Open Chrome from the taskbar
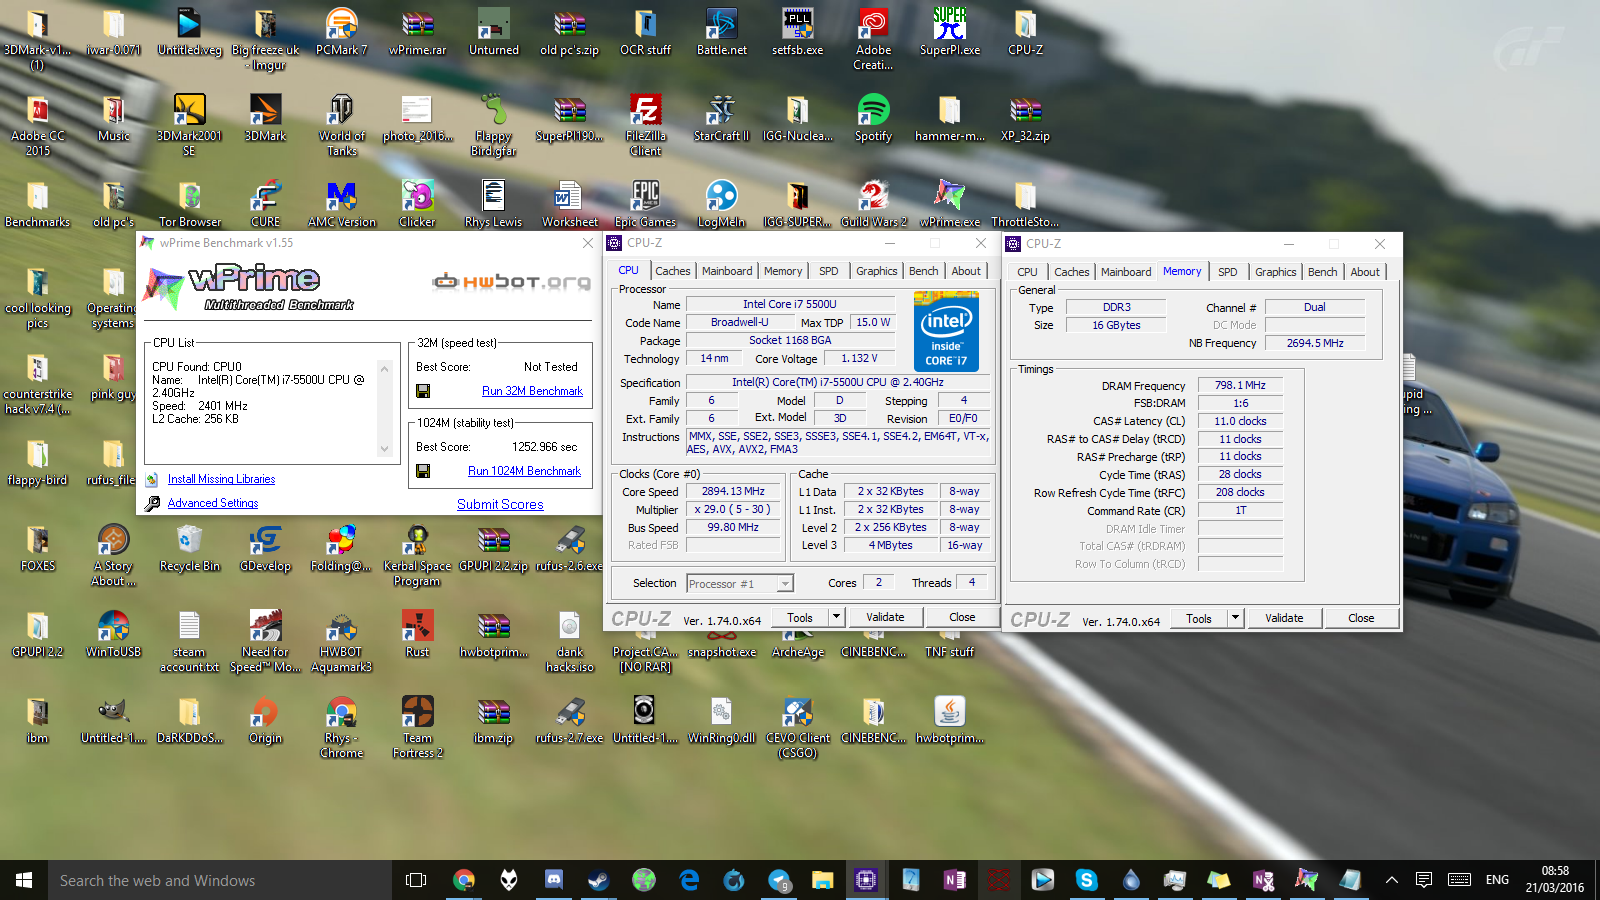This screenshot has width=1600, height=900. coord(463,880)
